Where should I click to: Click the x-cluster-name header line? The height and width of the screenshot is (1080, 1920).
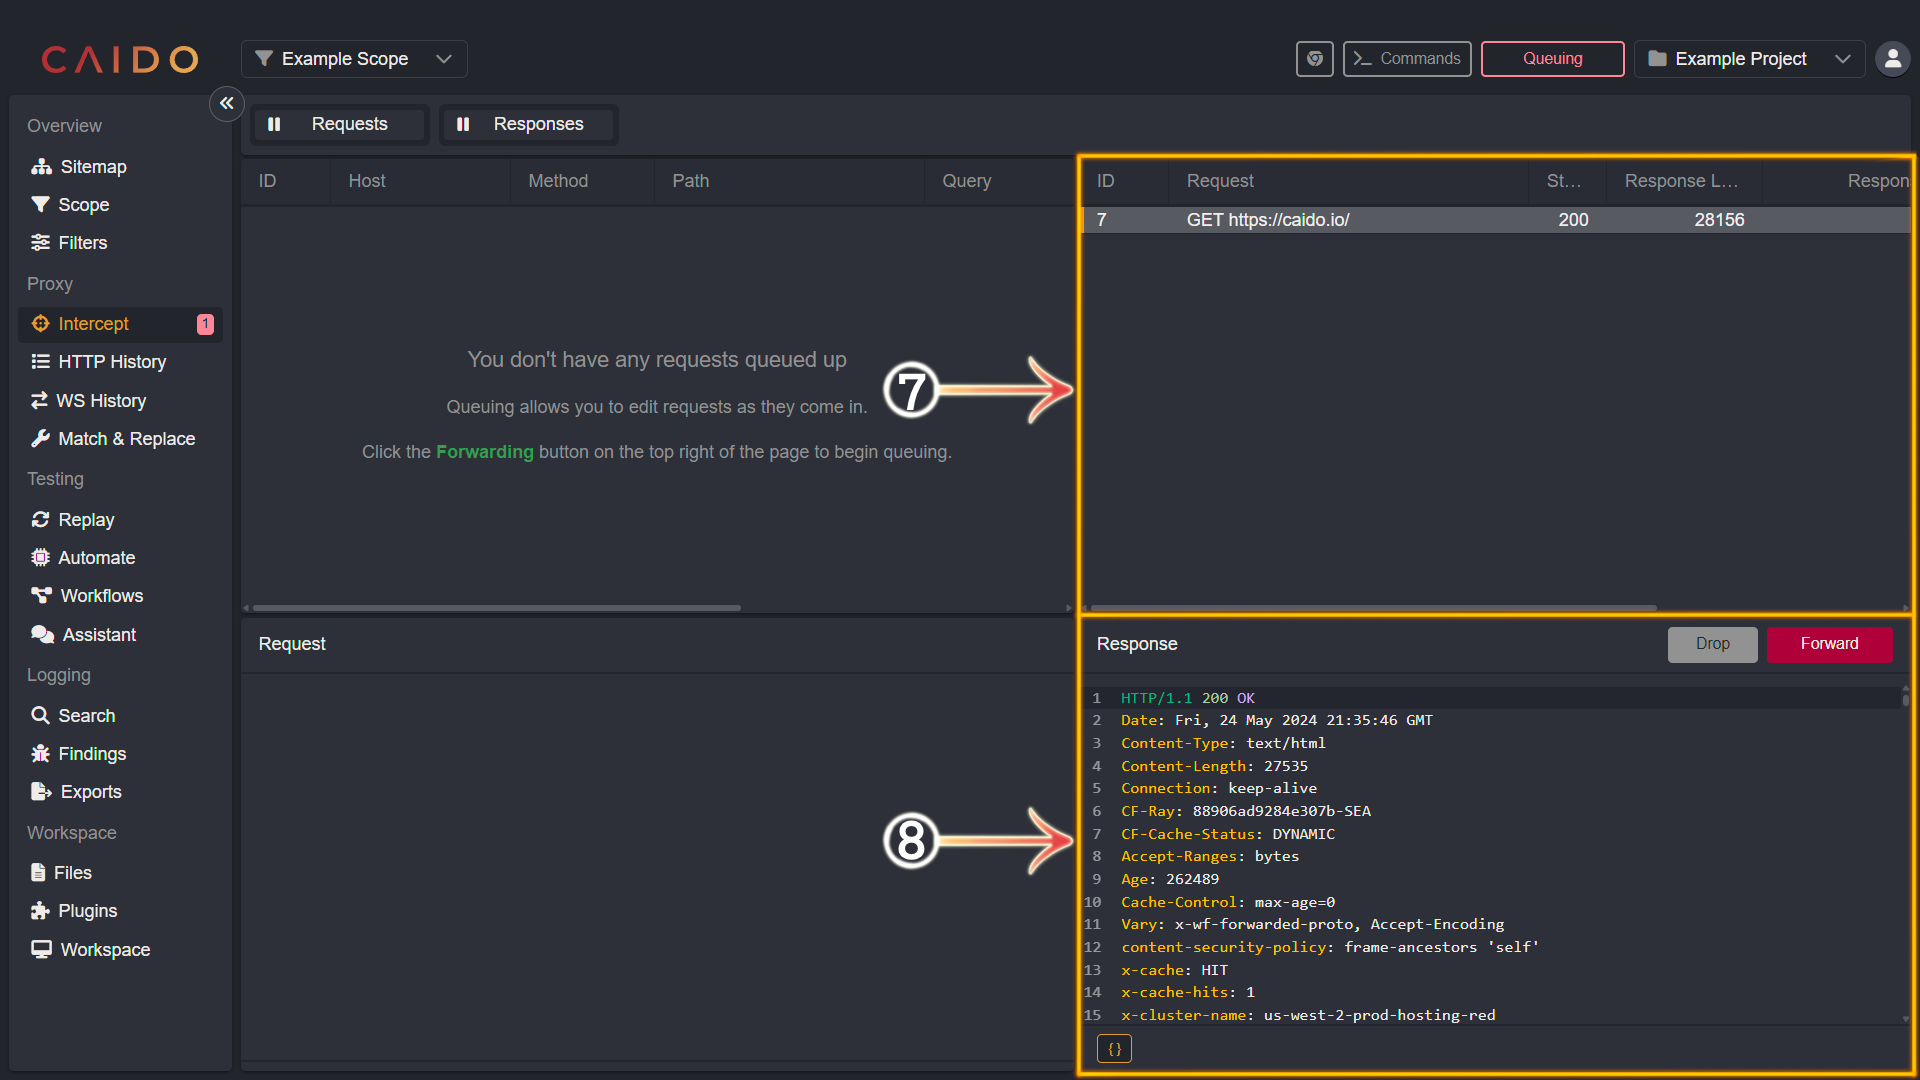pos(1308,1015)
